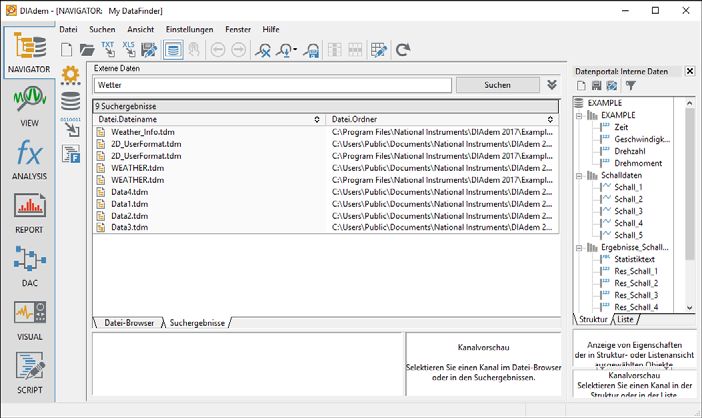Select the Suchergebnisse tab
This screenshot has width=702, height=418.
[197, 323]
